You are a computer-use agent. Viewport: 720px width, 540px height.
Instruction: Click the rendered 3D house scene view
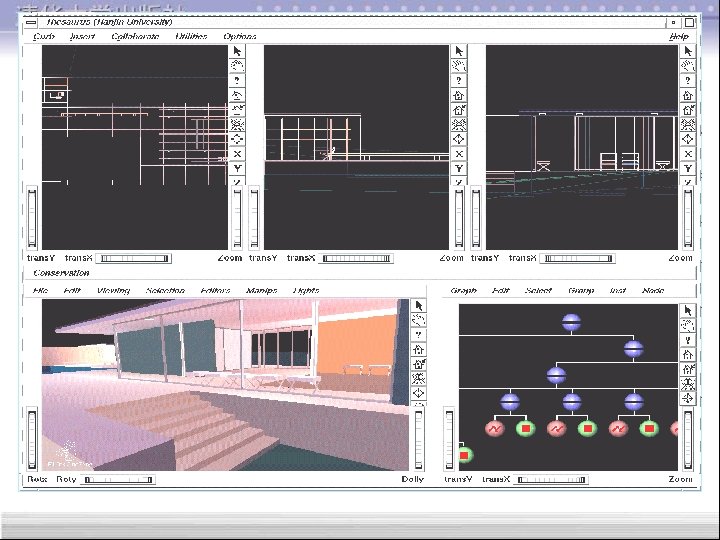225,385
